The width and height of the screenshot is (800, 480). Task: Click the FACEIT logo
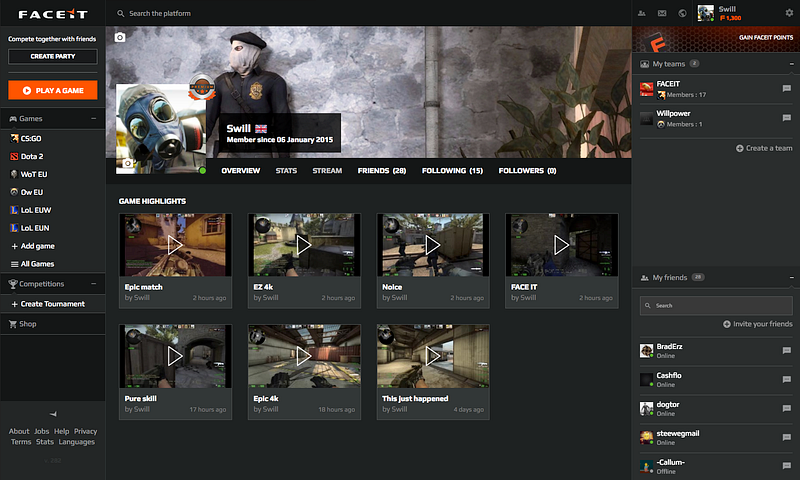click(53, 14)
